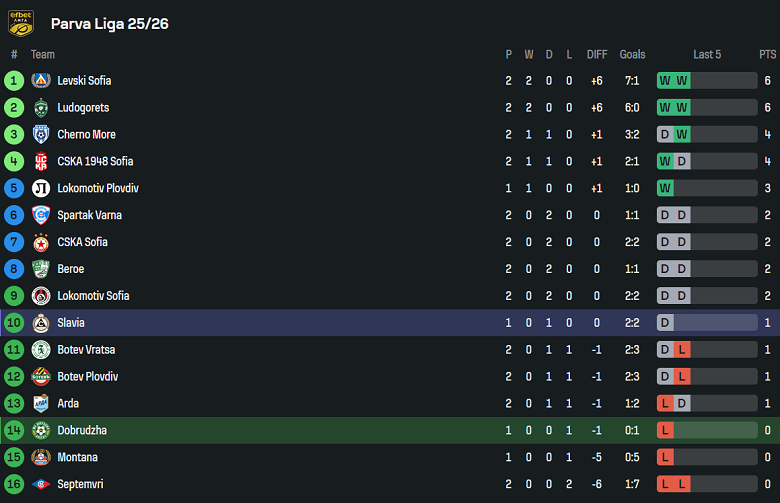The image size is (780, 503).
Task: Click Levski Sofia's Last 5 form bar
Action: [x=706, y=81]
